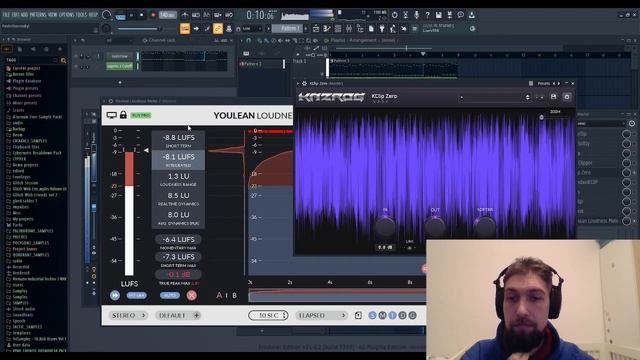
Task: Toggle the orange link icon in the toolbar
Action: (218, 29)
